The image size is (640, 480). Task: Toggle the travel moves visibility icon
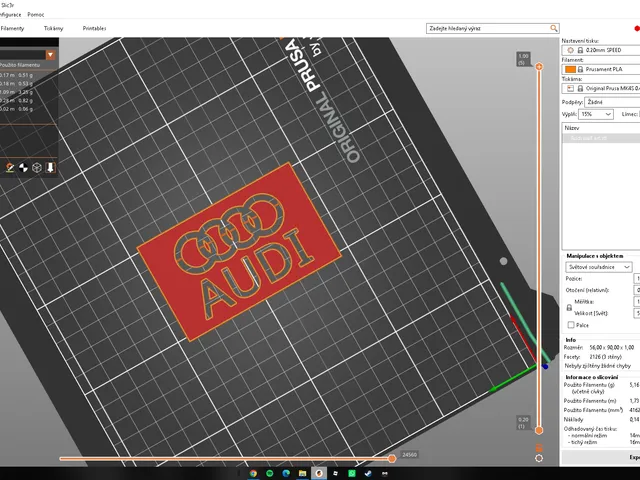10,167
